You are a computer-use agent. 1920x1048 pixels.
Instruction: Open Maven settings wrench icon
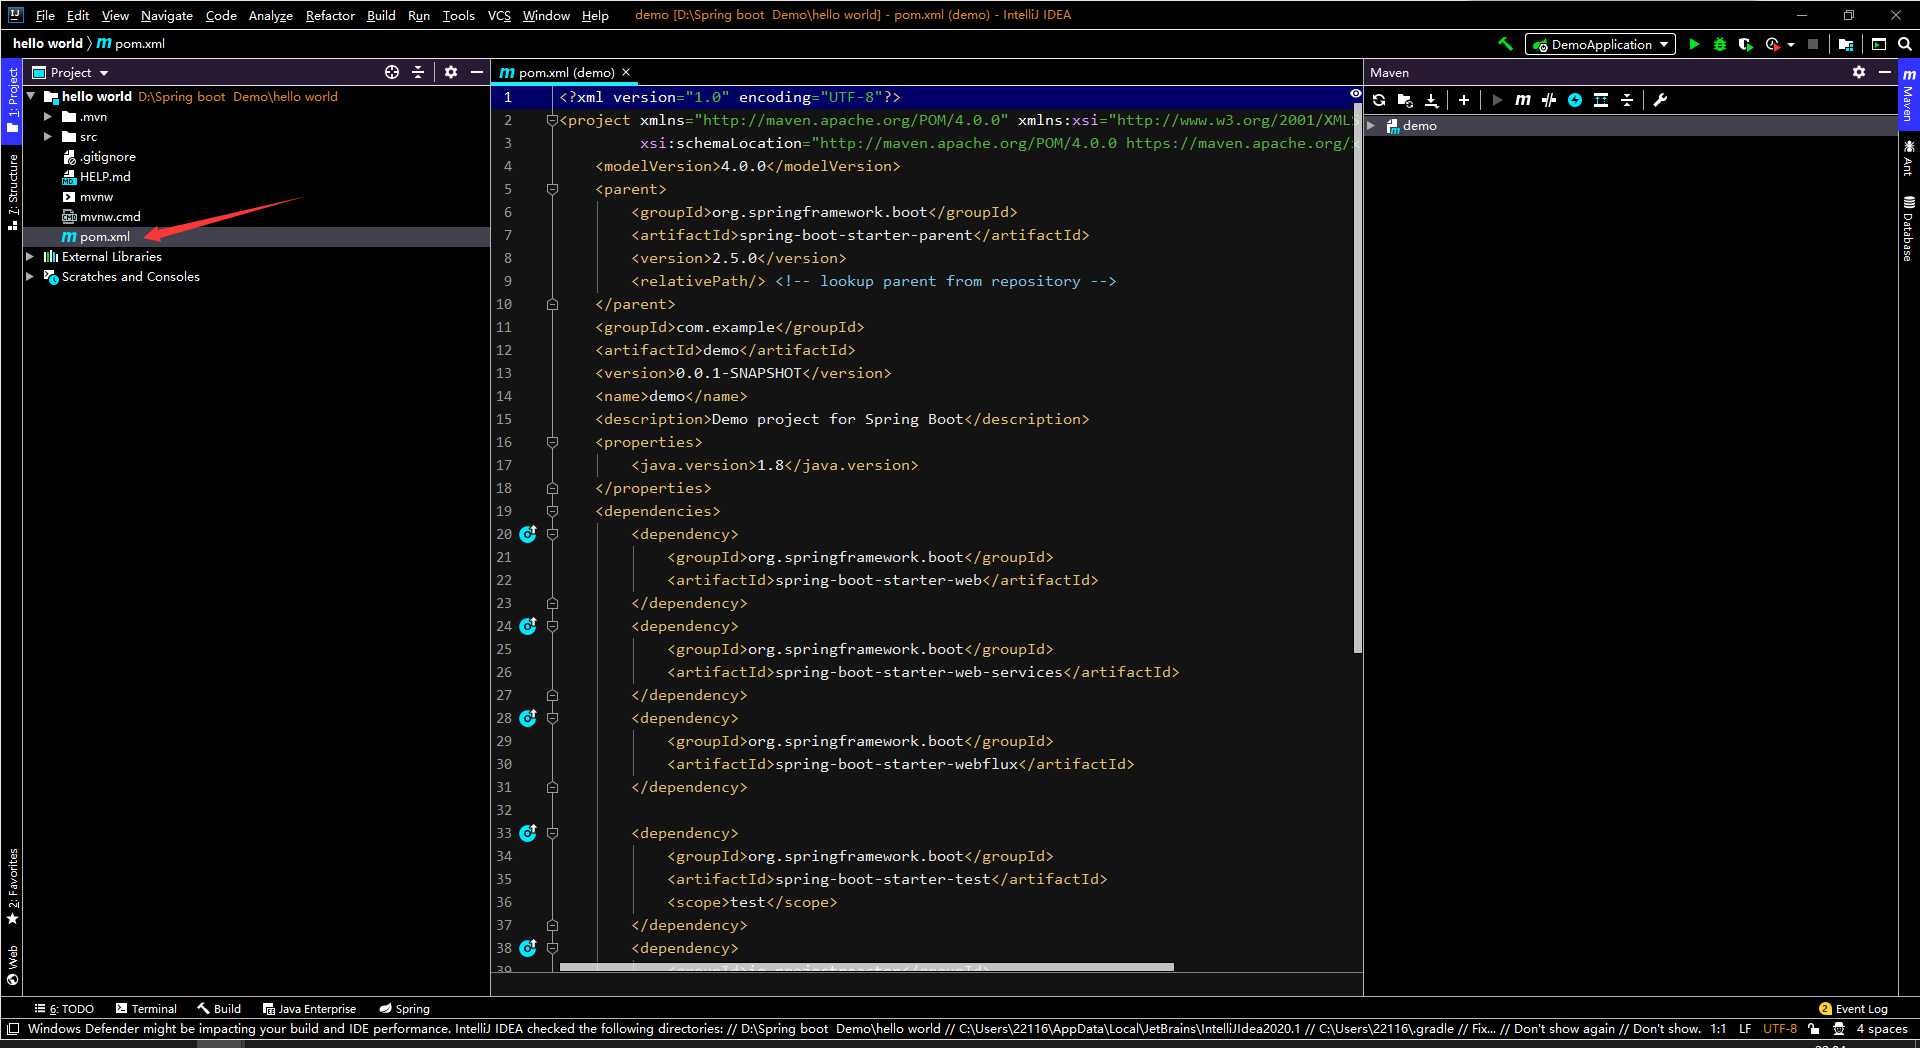tap(1661, 100)
